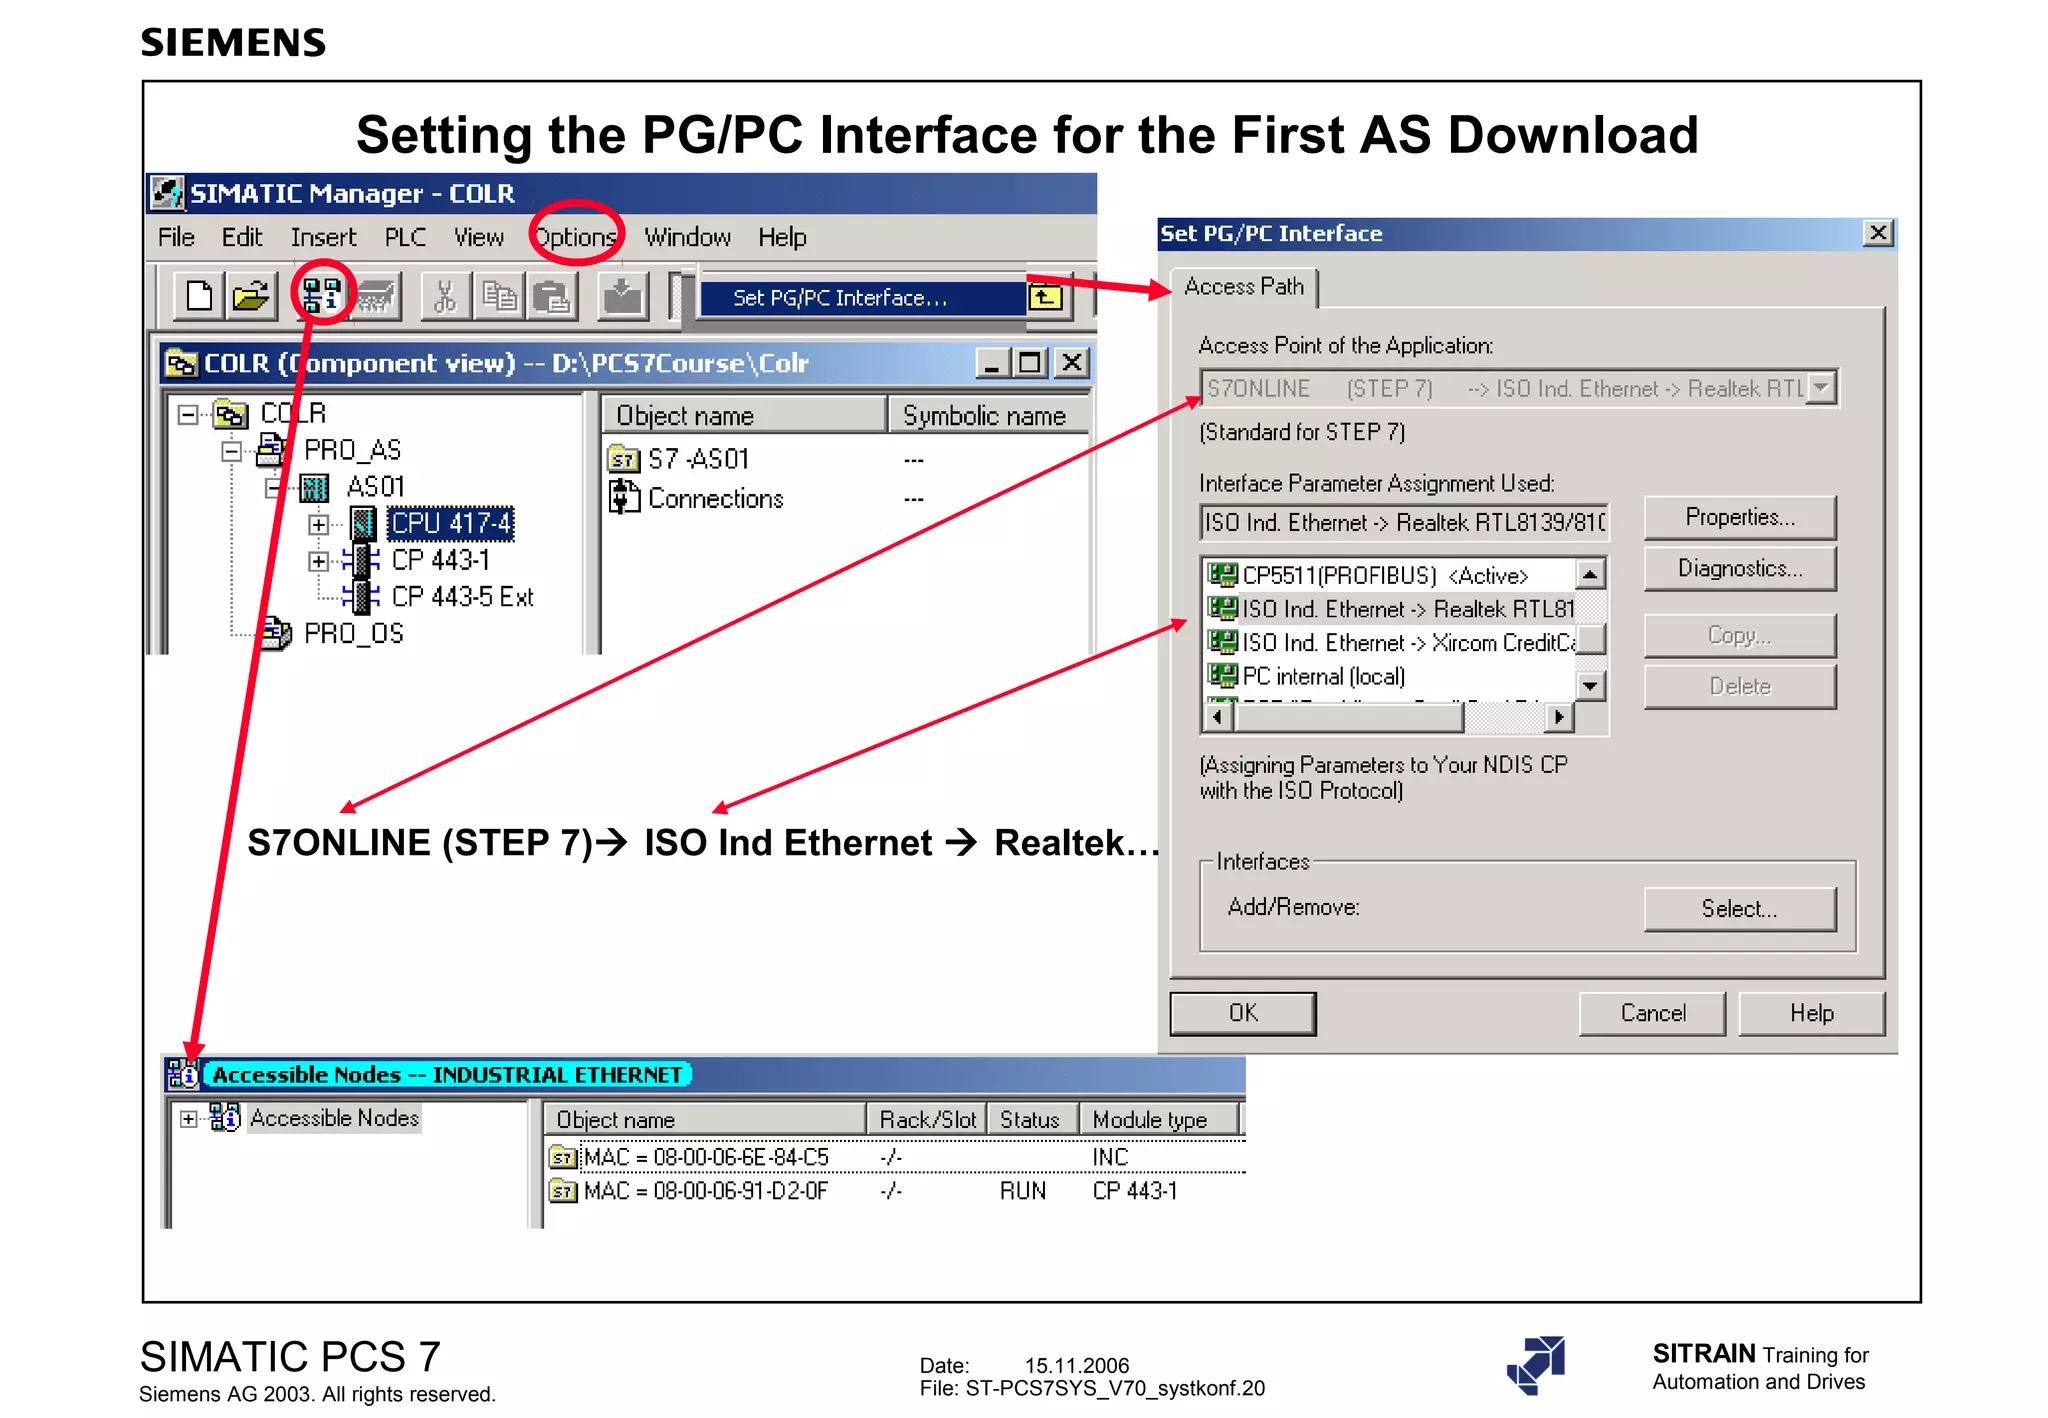The height and width of the screenshot is (1418, 2048).
Task: Click the Open Project folder icon
Action: click(x=250, y=296)
